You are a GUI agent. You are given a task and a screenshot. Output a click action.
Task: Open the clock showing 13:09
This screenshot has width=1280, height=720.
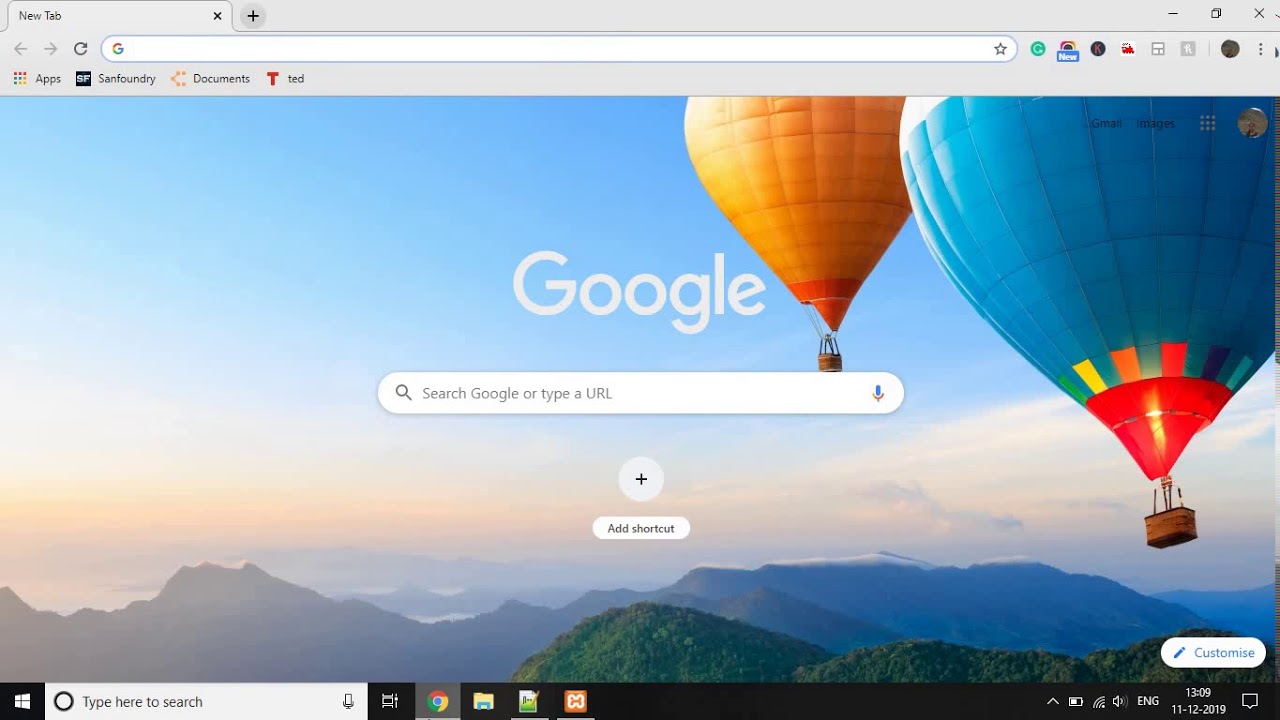click(1198, 701)
